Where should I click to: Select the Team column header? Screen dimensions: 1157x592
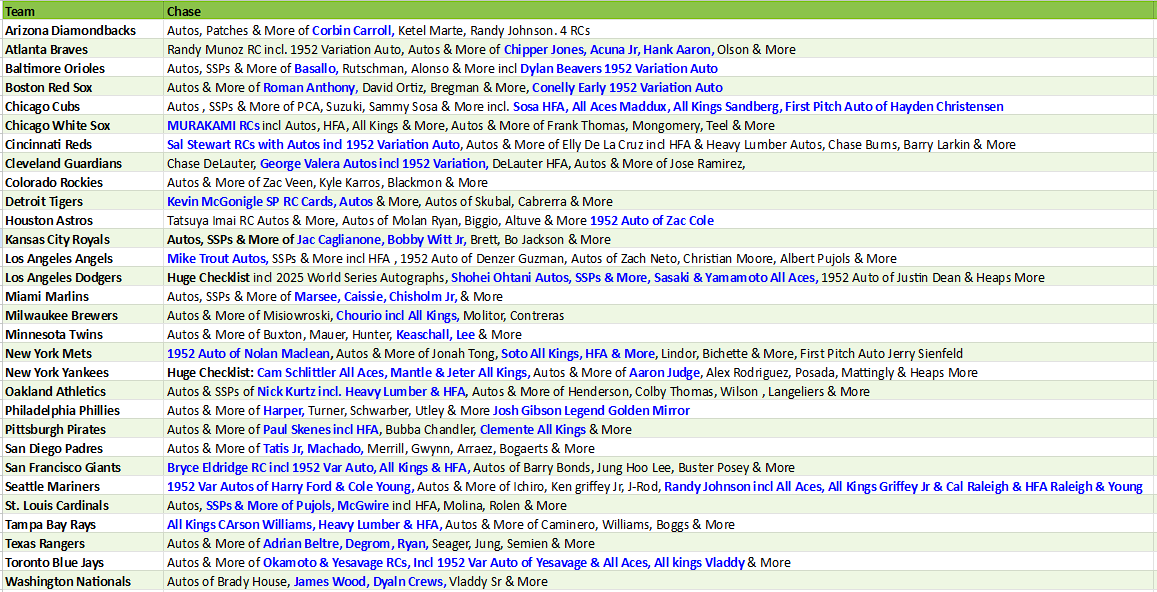[82, 11]
